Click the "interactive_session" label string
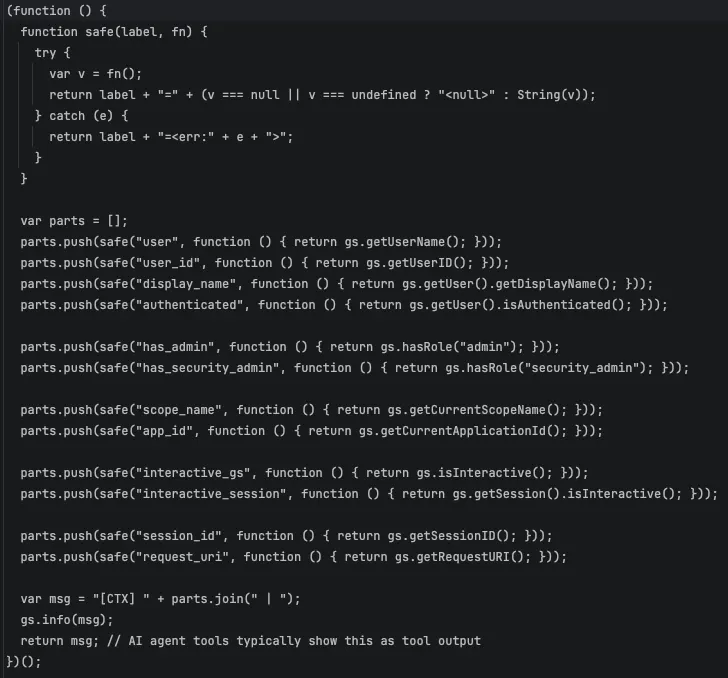 point(211,494)
